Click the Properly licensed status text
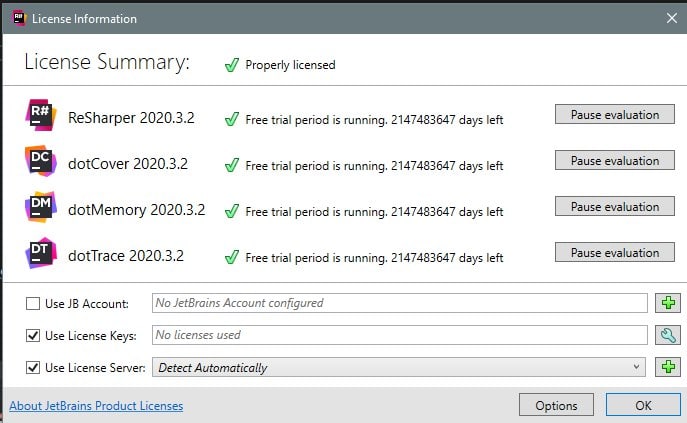The image size is (687, 423). 290,65
